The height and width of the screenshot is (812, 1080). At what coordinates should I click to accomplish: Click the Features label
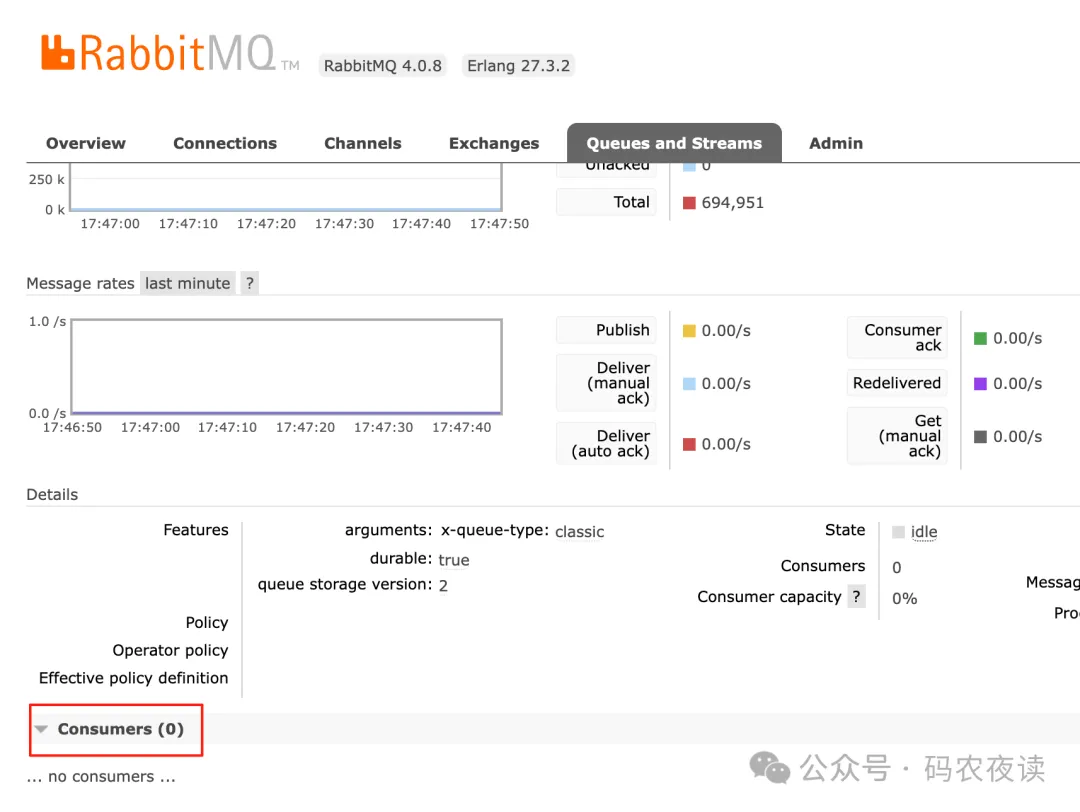pos(196,530)
